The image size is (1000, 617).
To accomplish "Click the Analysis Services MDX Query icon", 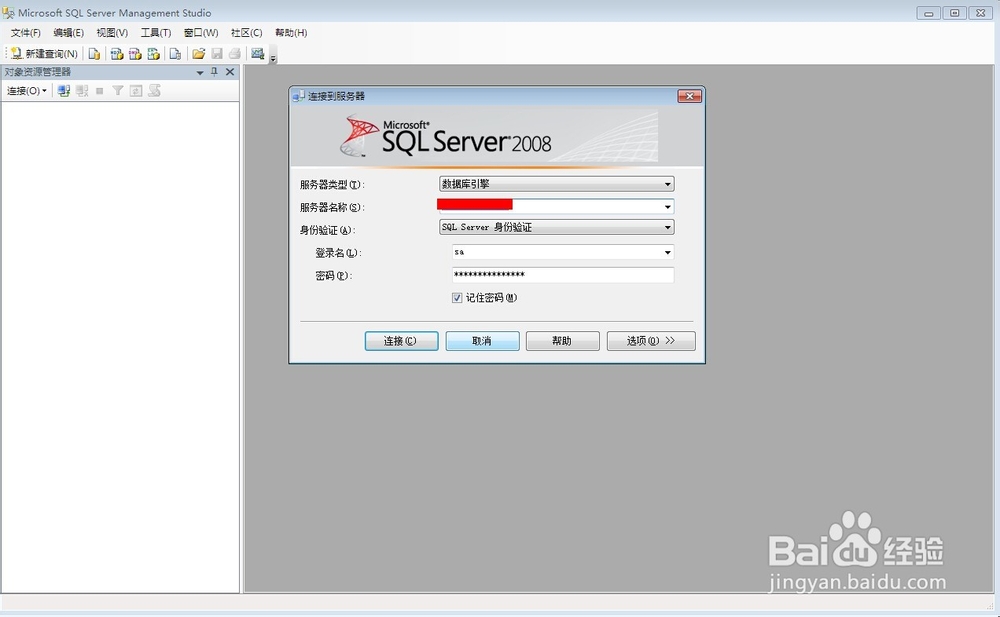I will [117, 54].
